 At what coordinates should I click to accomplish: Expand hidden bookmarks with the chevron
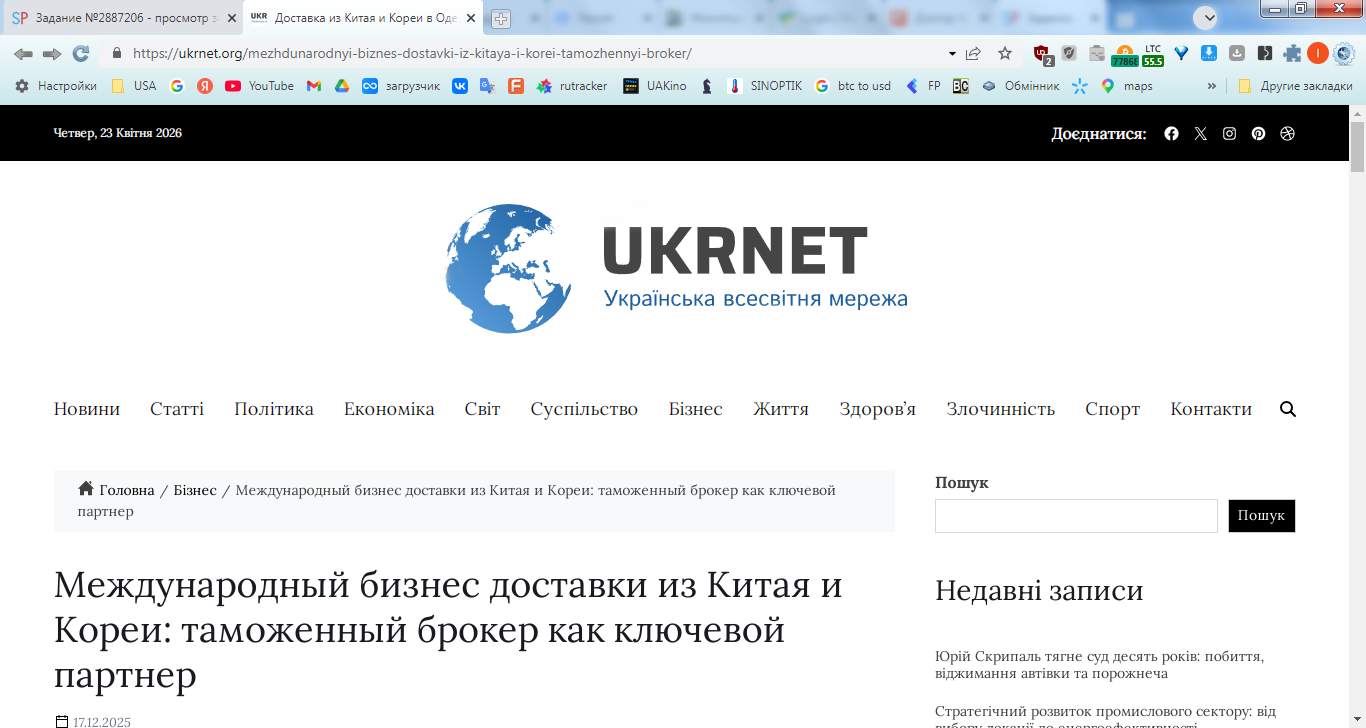coord(1212,86)
